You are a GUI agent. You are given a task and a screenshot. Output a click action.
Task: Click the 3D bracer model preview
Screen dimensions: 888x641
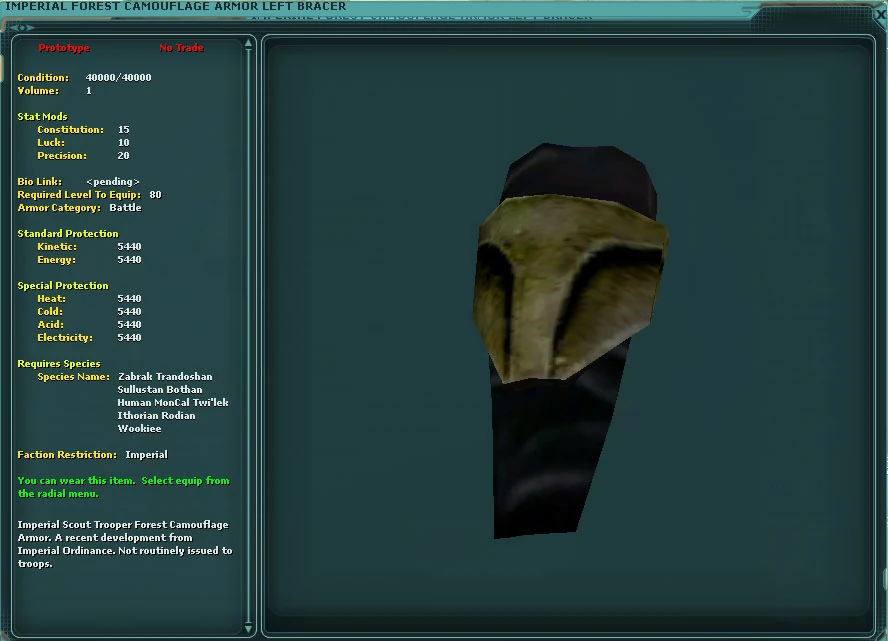[x=570, y=340]
